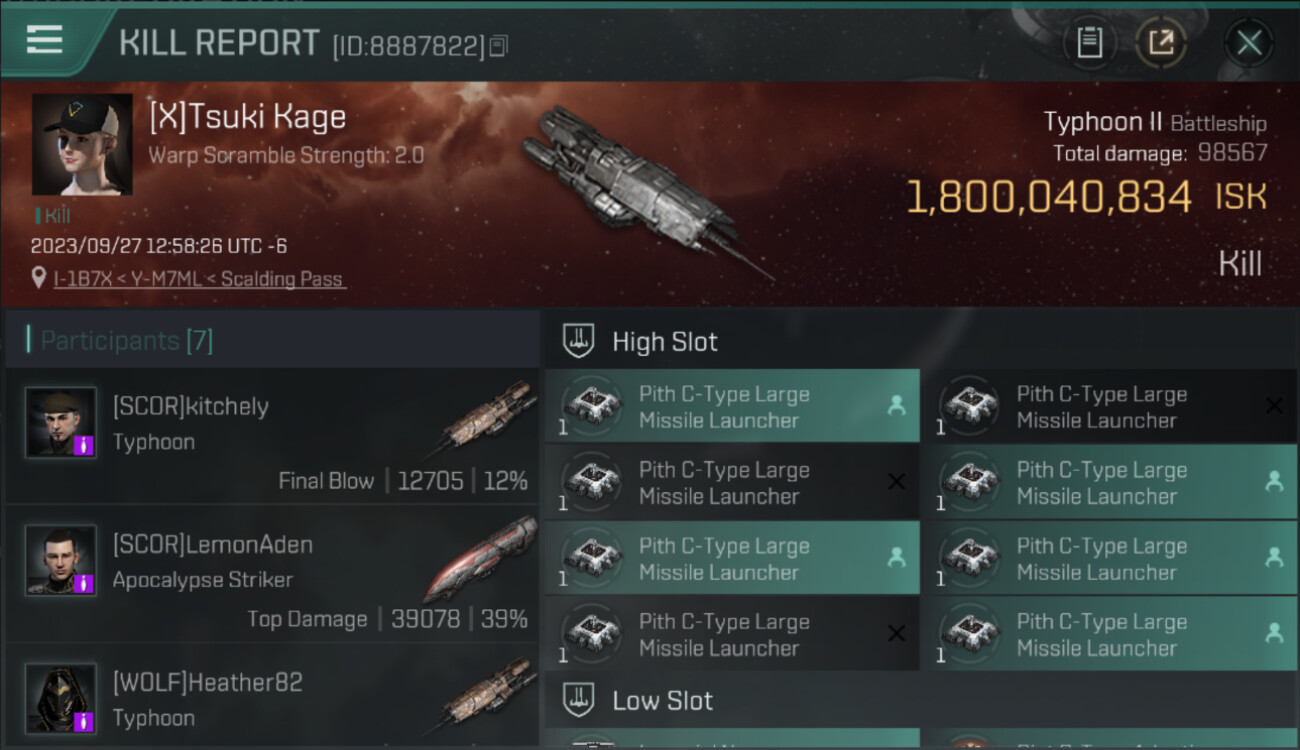Share the kill report externally
Screen dimensions: 1300x750
point(1160,43)
